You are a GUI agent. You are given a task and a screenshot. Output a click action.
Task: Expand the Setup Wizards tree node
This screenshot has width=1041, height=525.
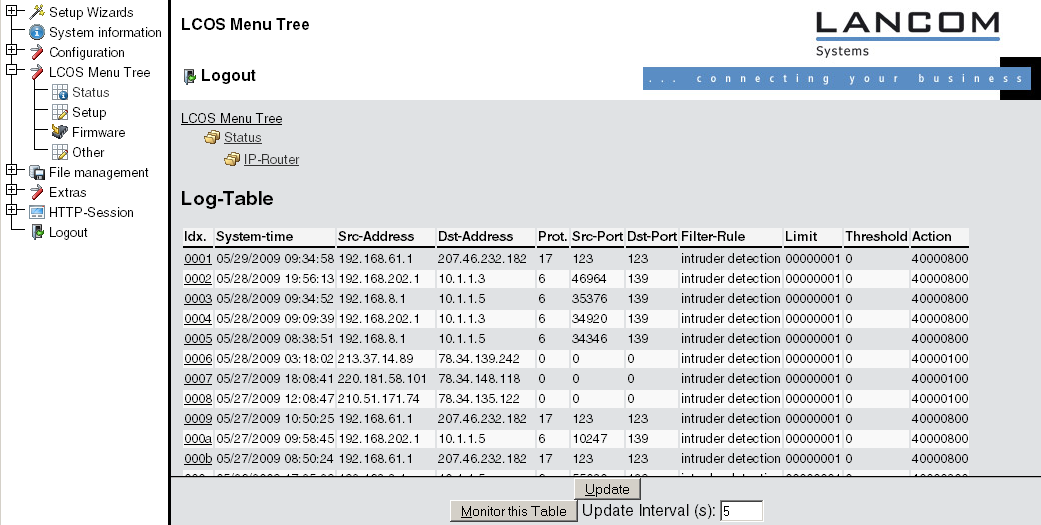point(11,12)
